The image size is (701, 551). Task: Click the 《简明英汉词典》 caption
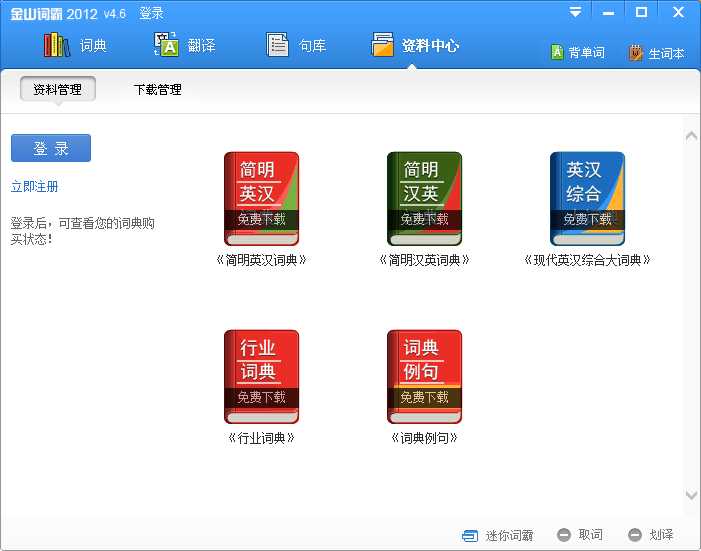(262, 260)
